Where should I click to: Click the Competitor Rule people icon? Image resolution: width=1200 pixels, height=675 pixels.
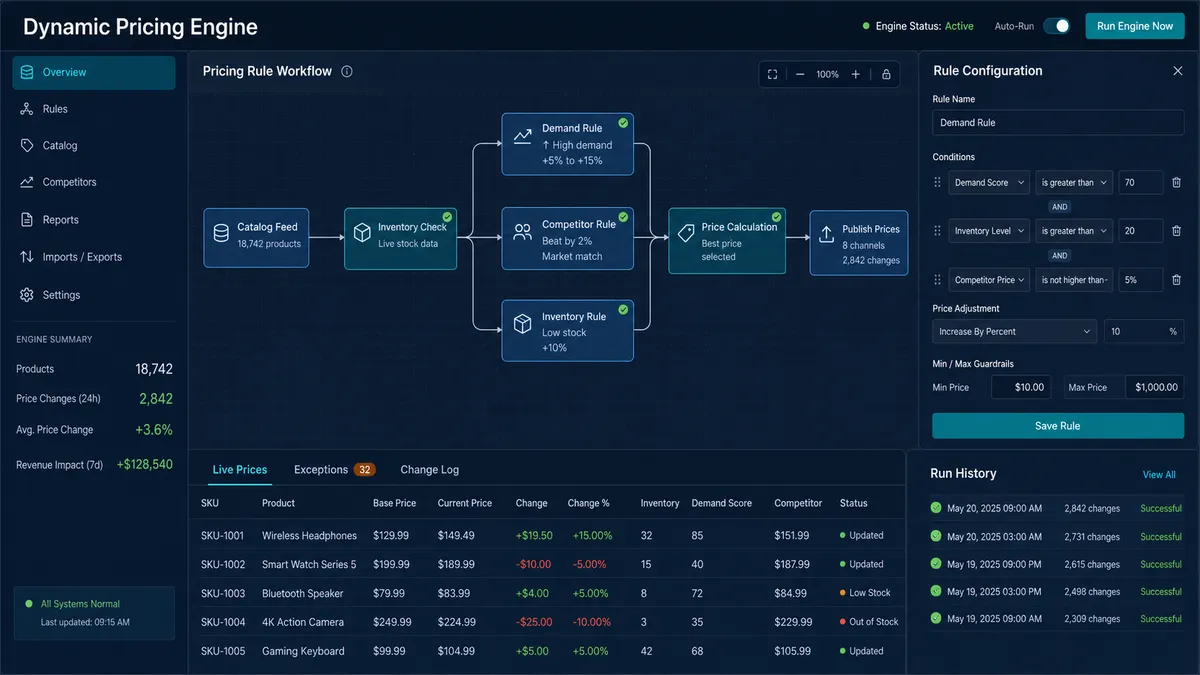pyautogui.click(x=522, y=232)
